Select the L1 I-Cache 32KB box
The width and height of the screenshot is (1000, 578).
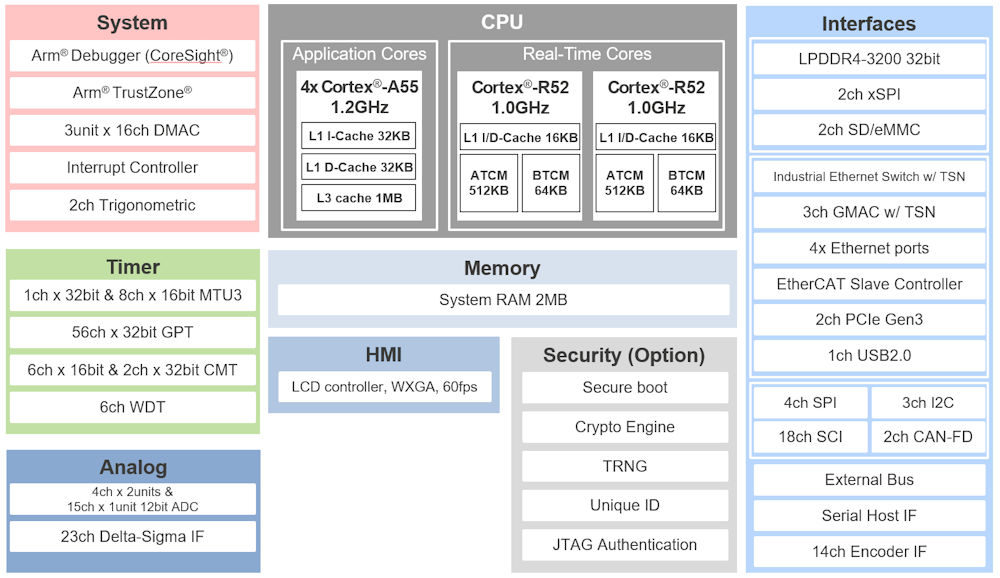359,137
